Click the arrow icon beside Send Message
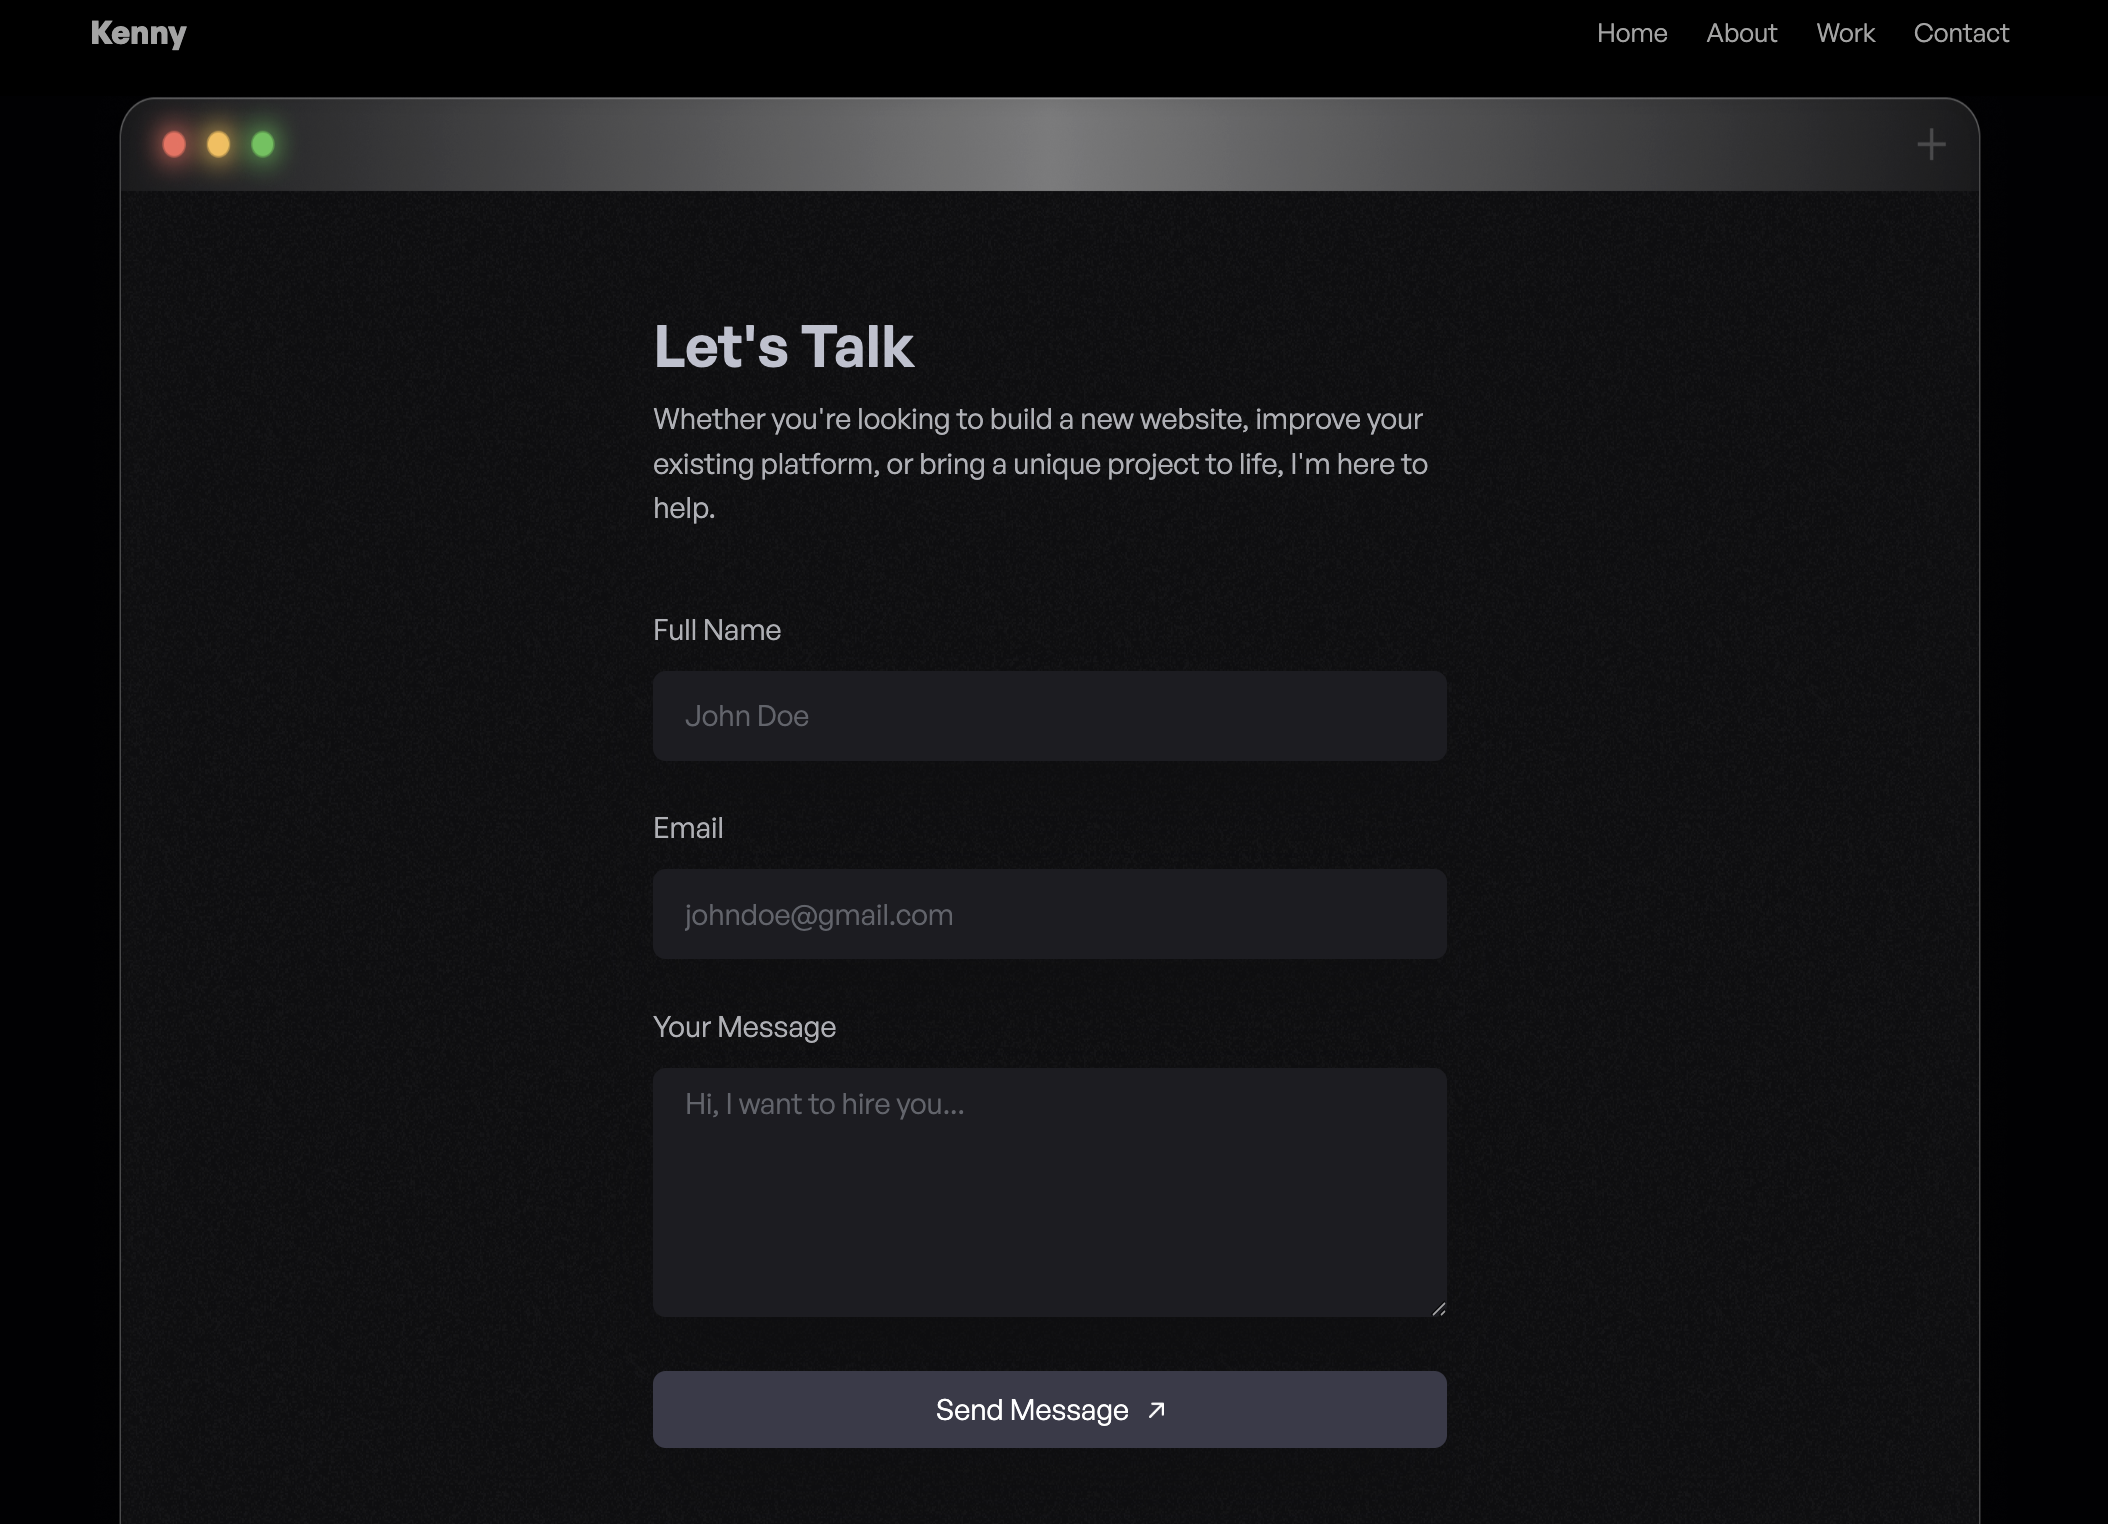 click(x=1157, y=1410)
